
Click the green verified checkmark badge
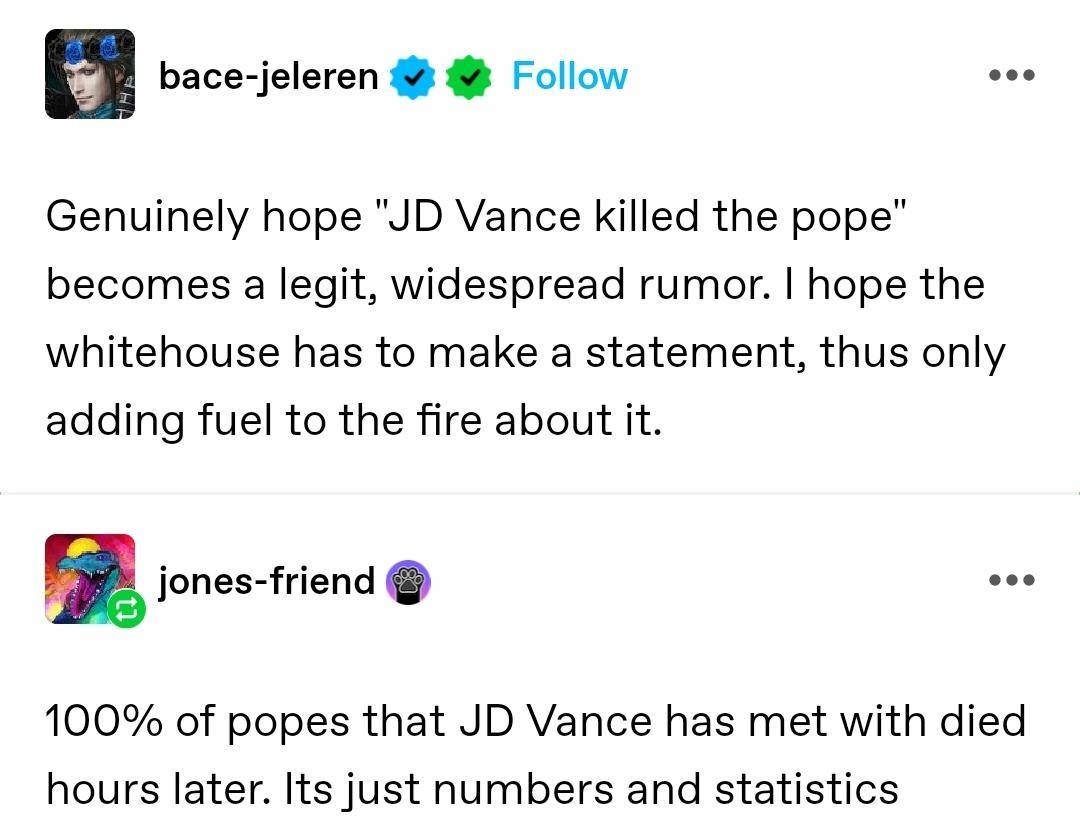(x=469, y=77)
